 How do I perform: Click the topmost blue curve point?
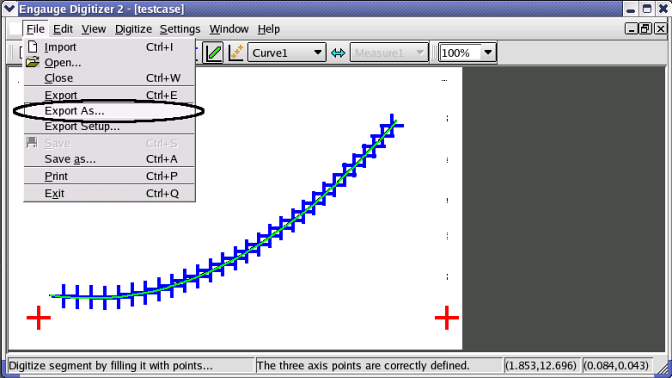coord(392,125)
